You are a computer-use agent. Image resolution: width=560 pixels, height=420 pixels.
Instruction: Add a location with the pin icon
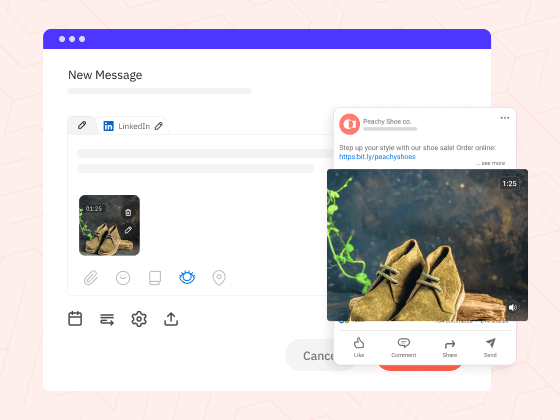pyautogui.click(x=219, y=278)
